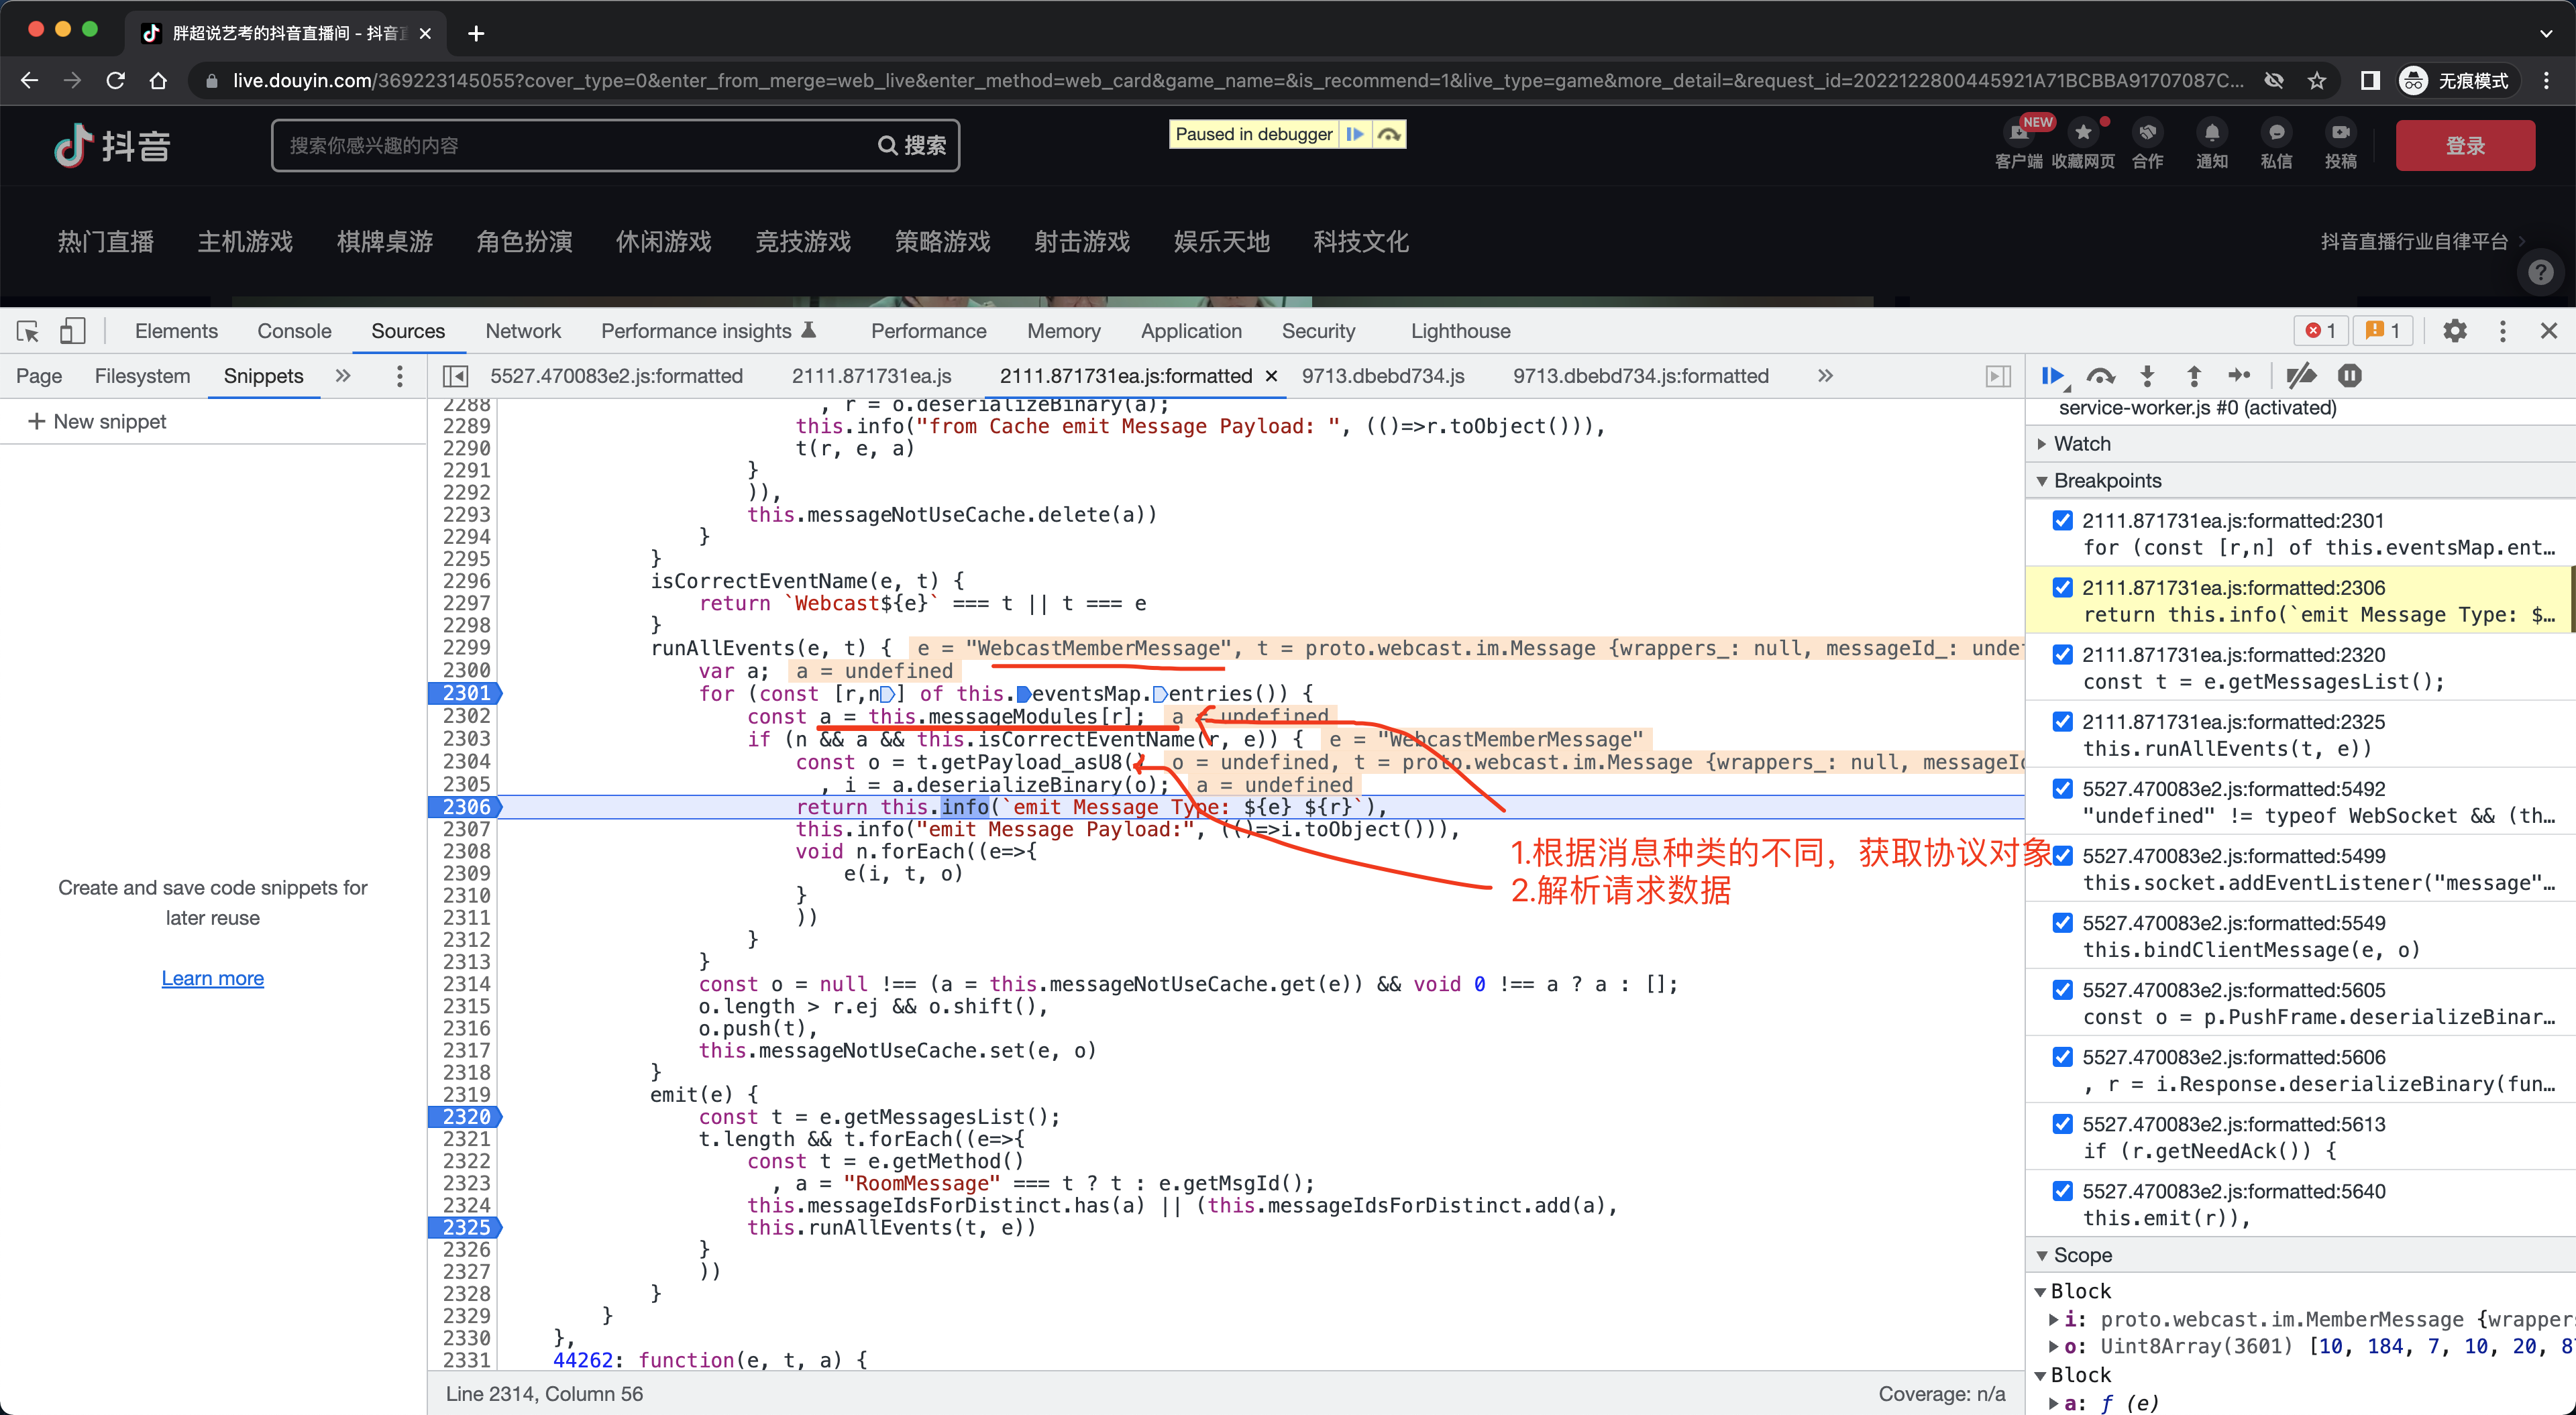
Task: Click the New snippet button
Action: point(97,422)
